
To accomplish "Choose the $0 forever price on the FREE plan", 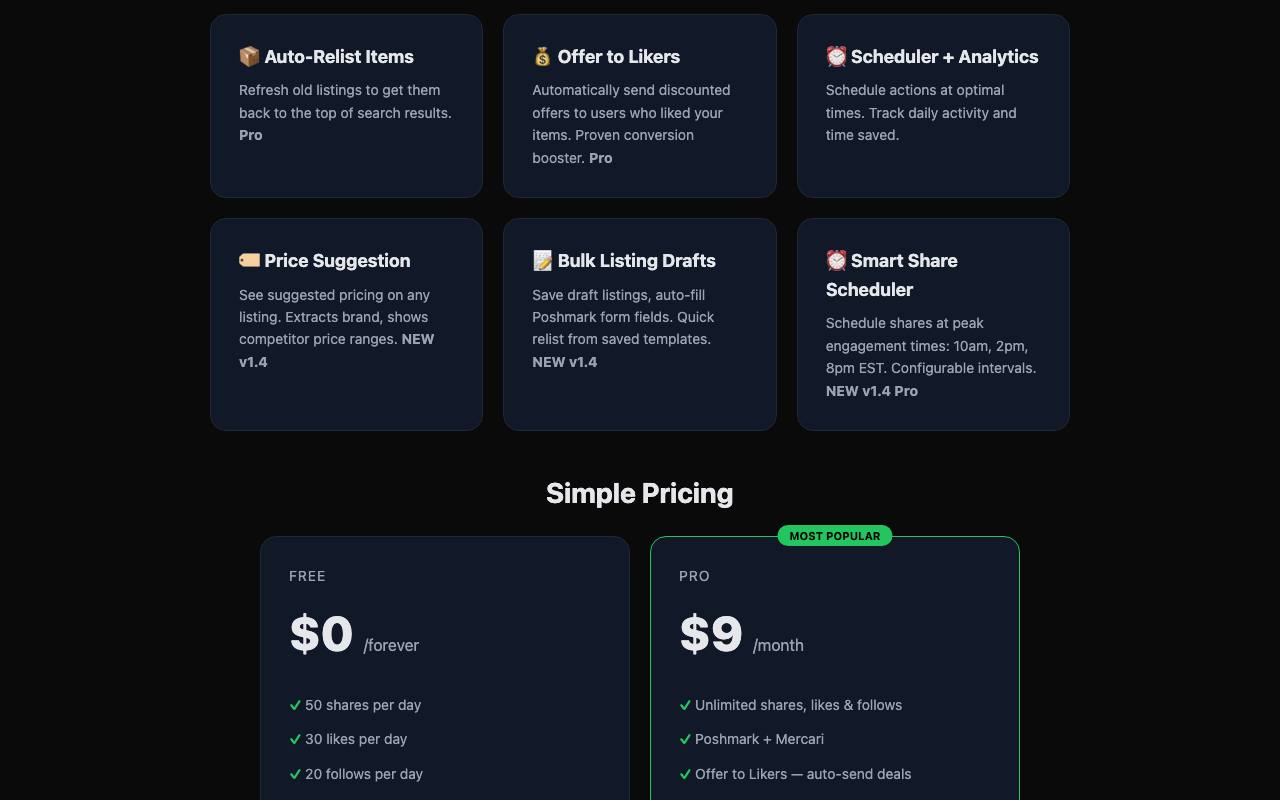I will [354, 634].
